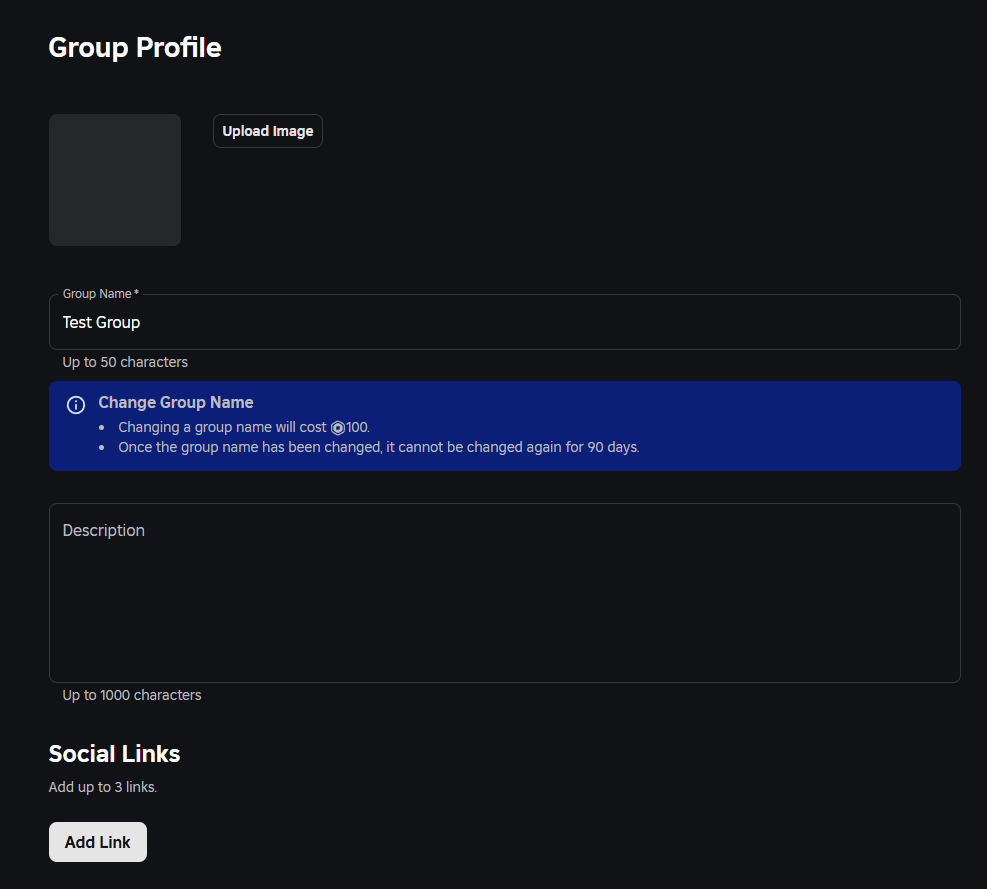Click the Group Profile heading
Screen dimensions: 987x889
(135, 47)
